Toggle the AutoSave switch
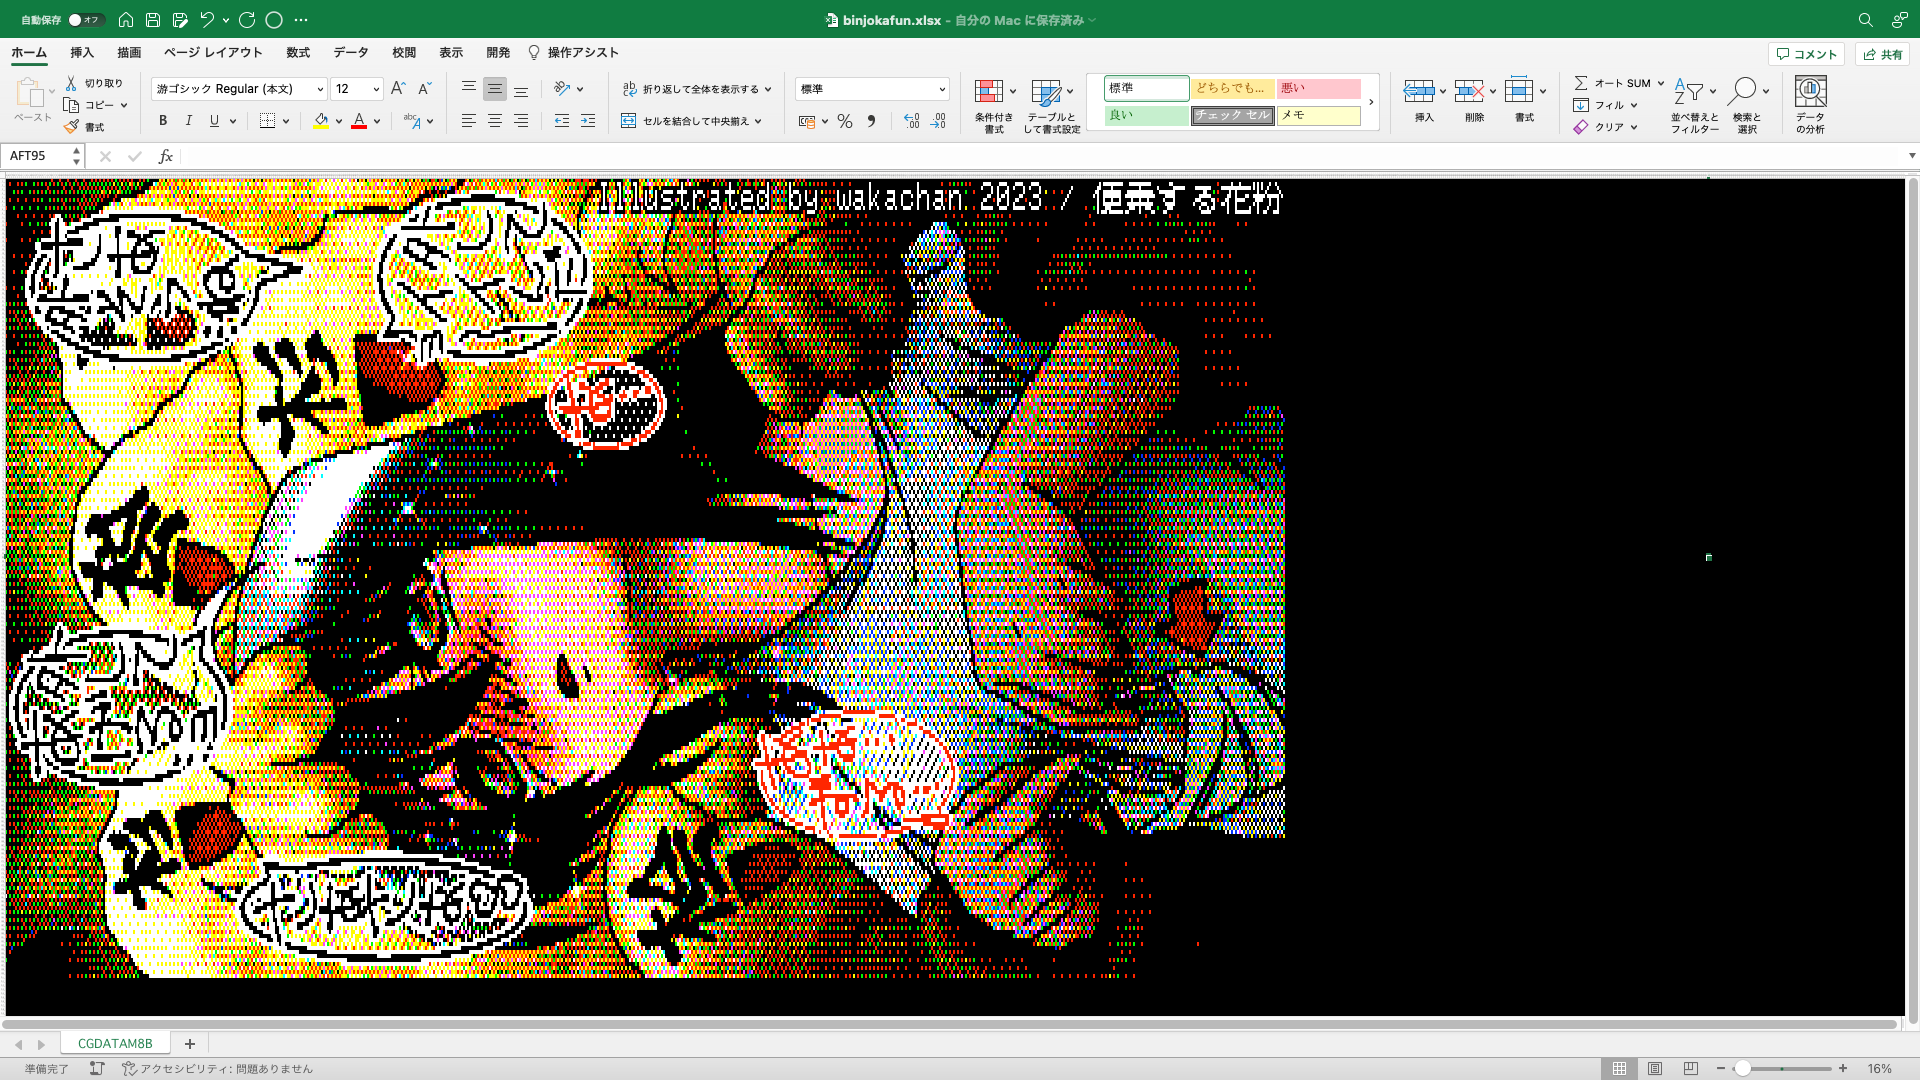The height and width of the screenshot is (1080, 1920). [85, 20]
